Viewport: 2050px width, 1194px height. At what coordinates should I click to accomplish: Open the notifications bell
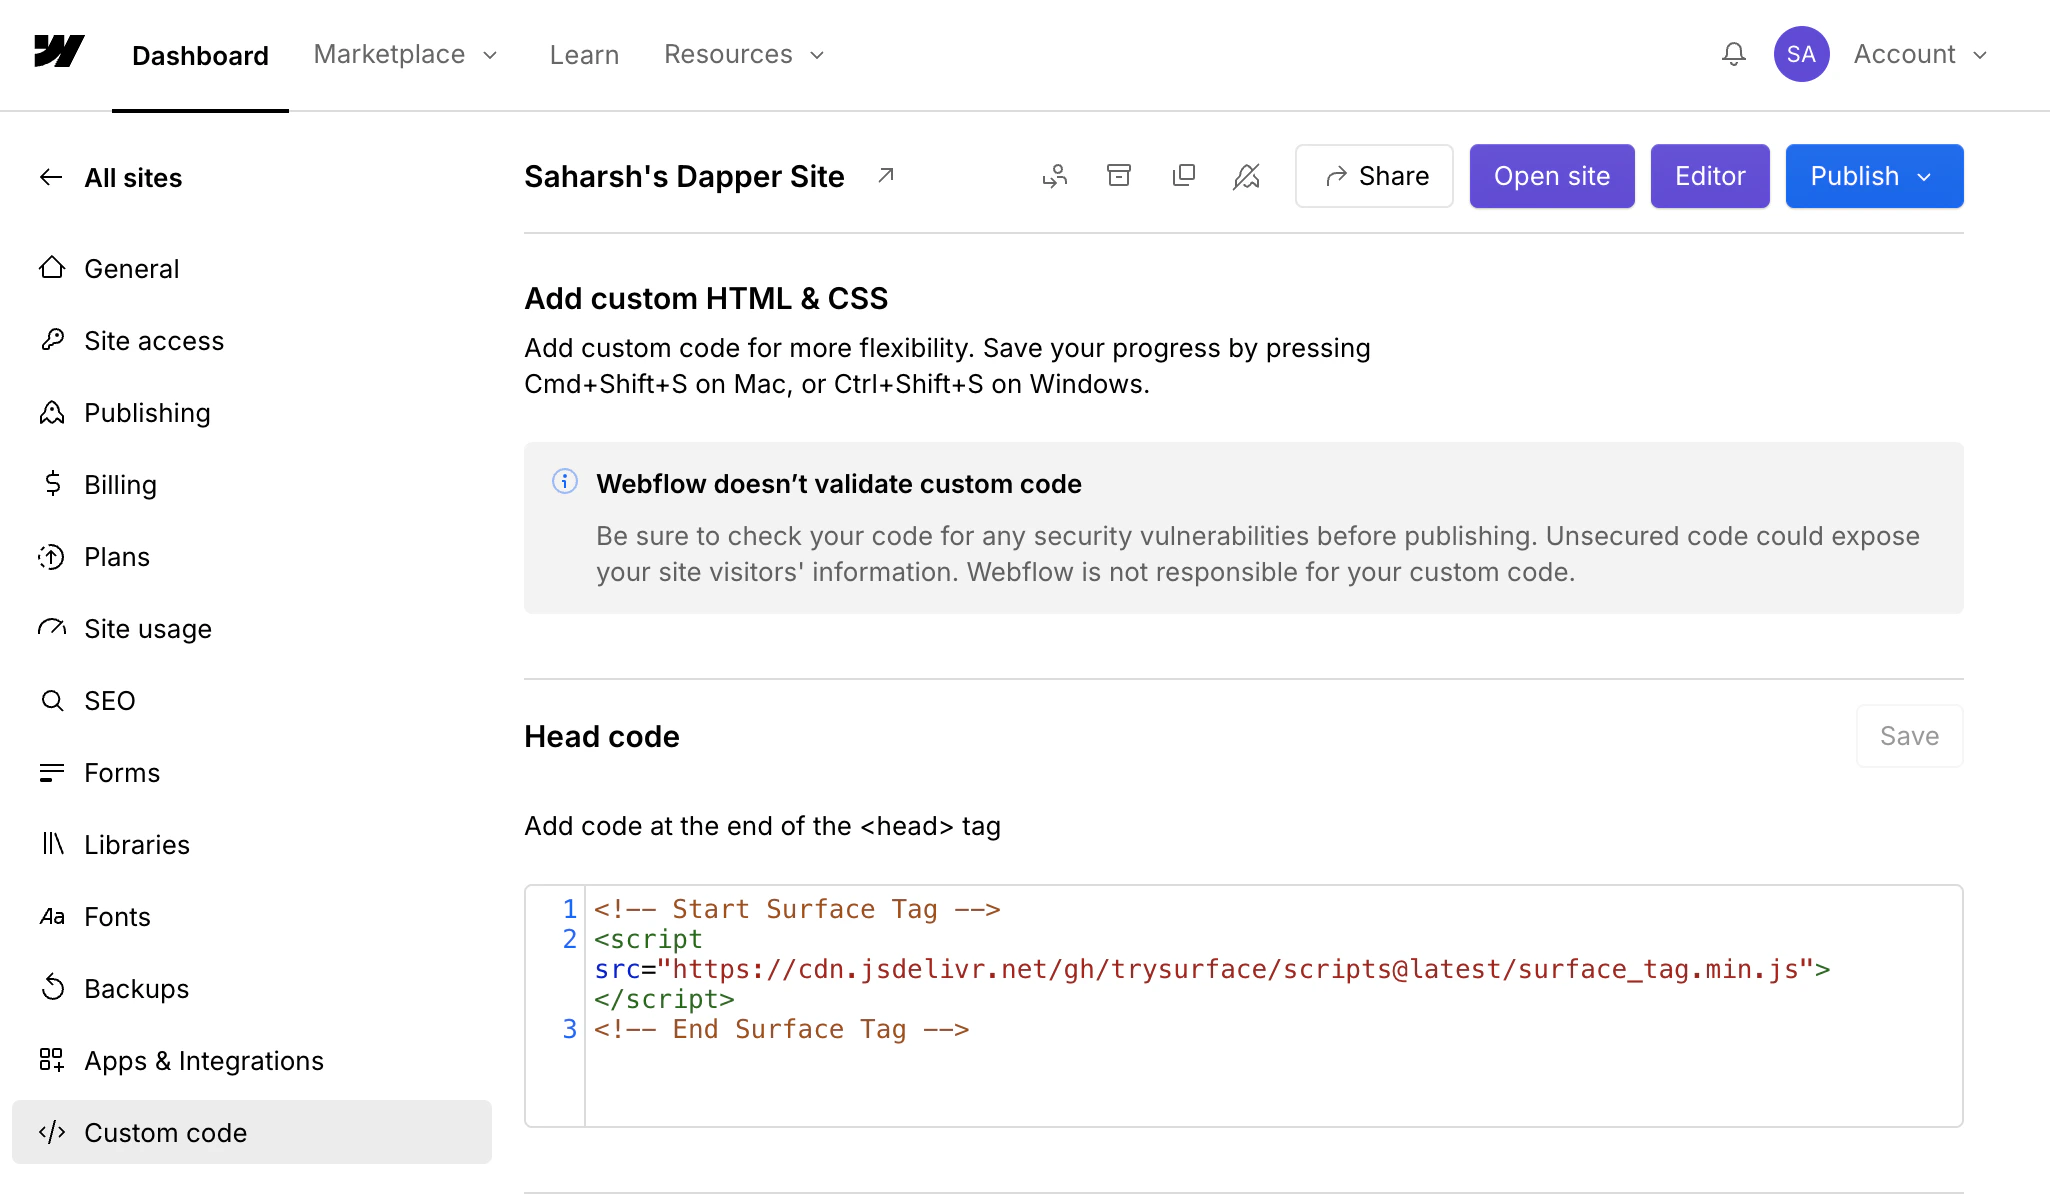pyautogui.click(x=1734, y=54)
